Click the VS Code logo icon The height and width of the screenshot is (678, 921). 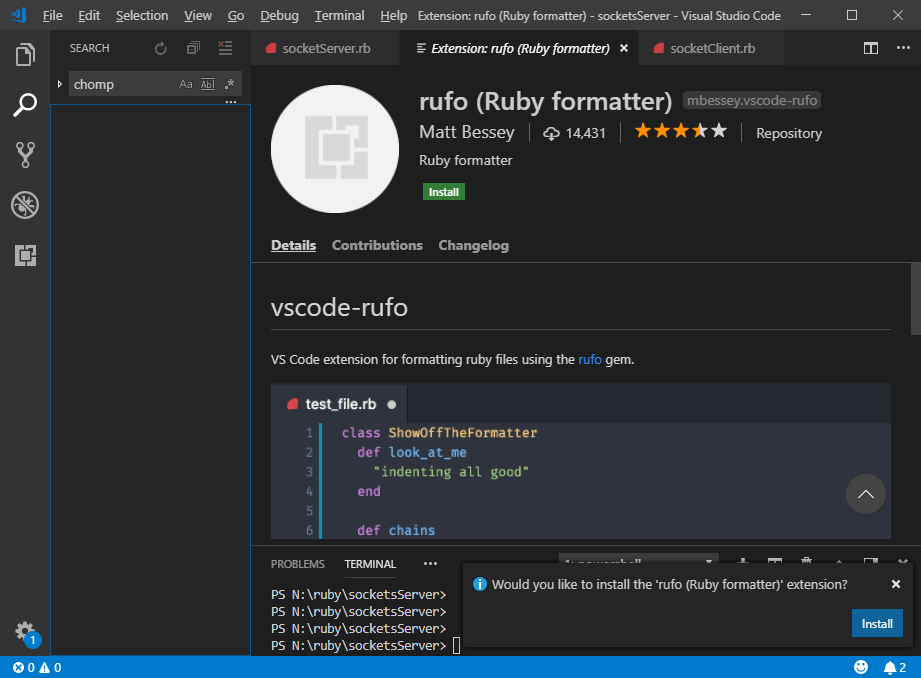pyautogui.click(x=19, y=15)
